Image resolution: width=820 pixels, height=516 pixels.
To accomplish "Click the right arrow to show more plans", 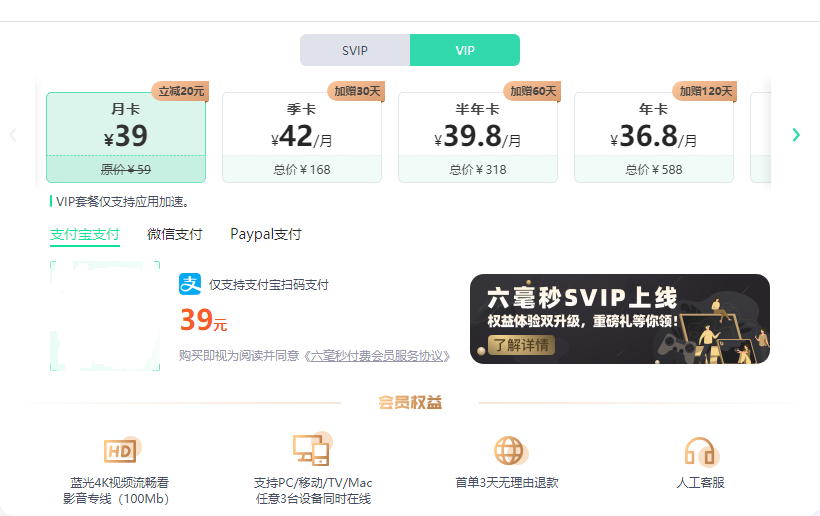I will 796,135.
